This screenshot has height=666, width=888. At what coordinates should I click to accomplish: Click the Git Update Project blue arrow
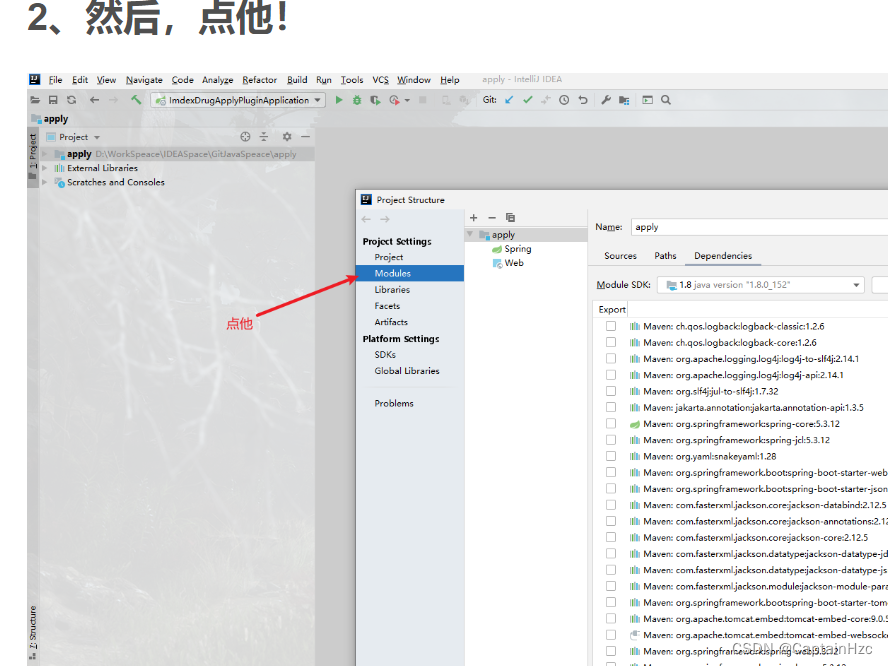pos(509,100)
